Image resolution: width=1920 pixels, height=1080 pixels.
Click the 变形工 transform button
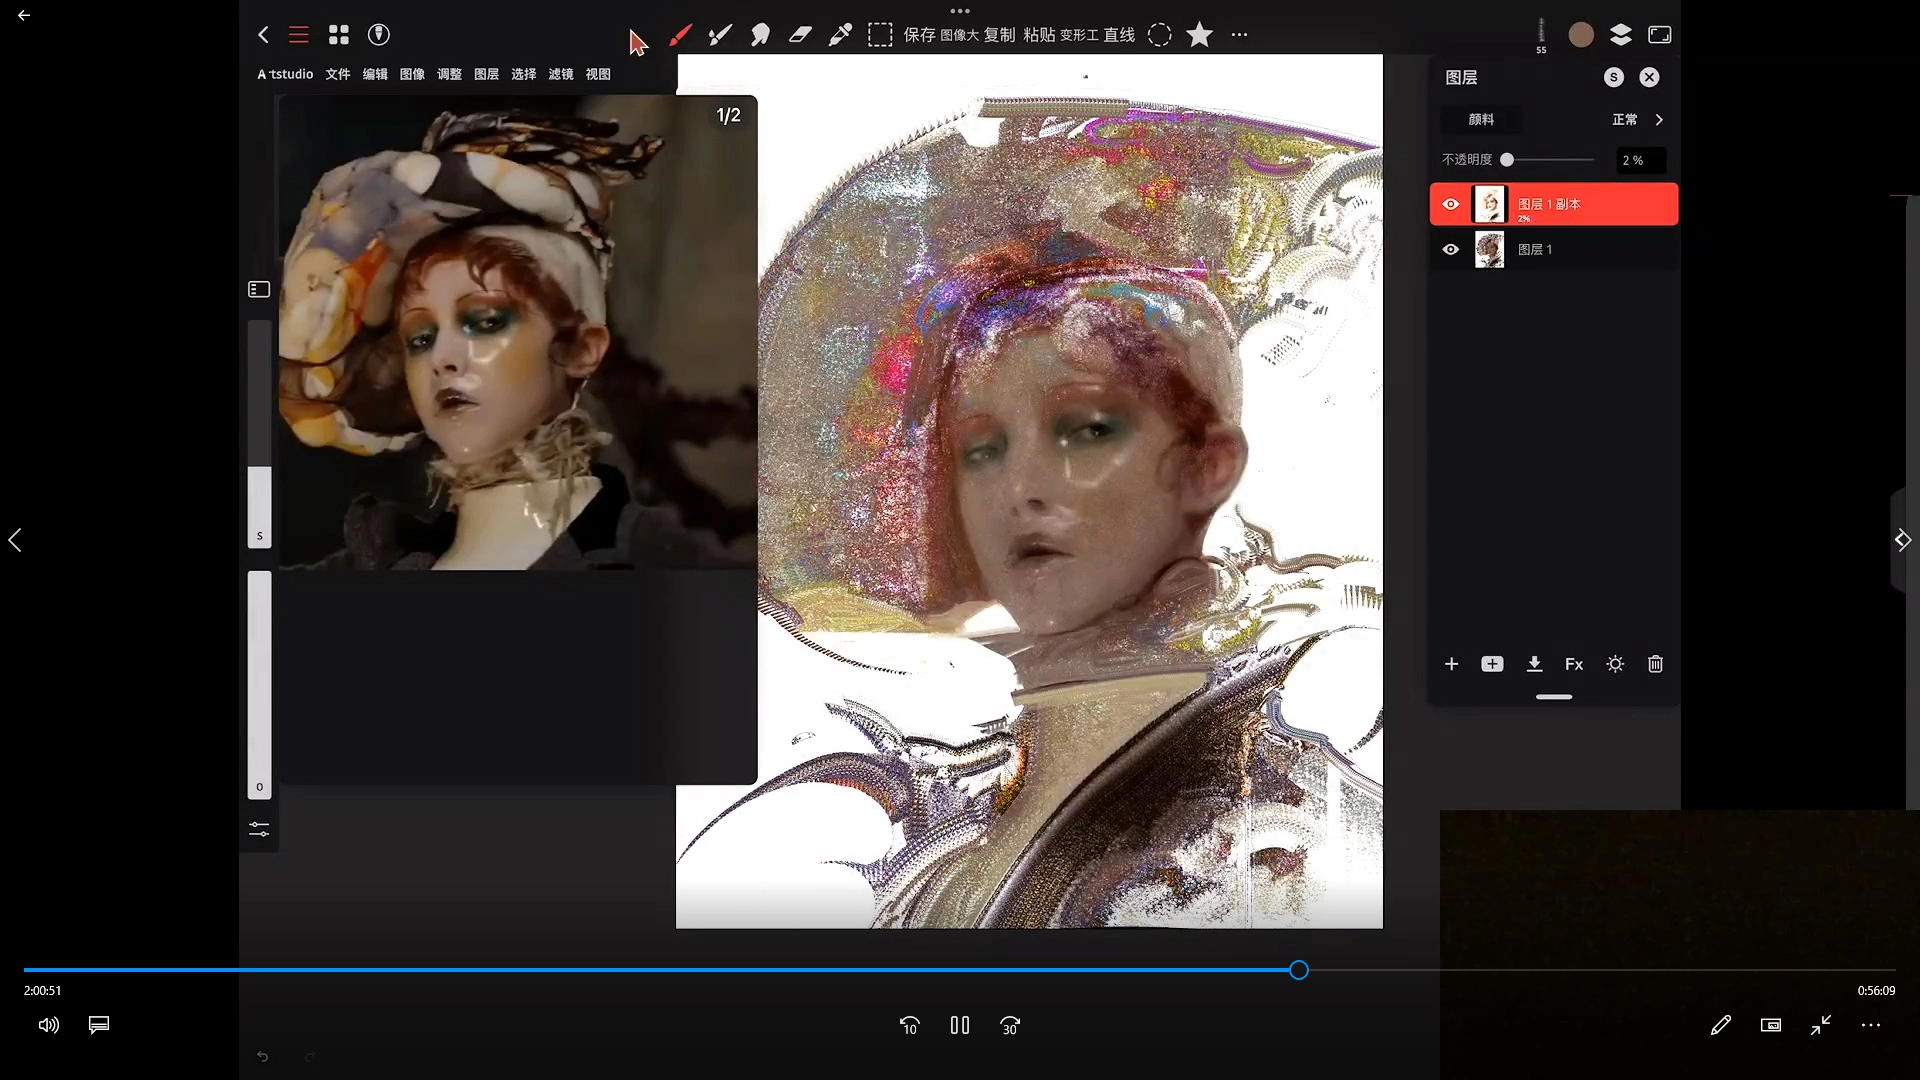coord(1079,35)
